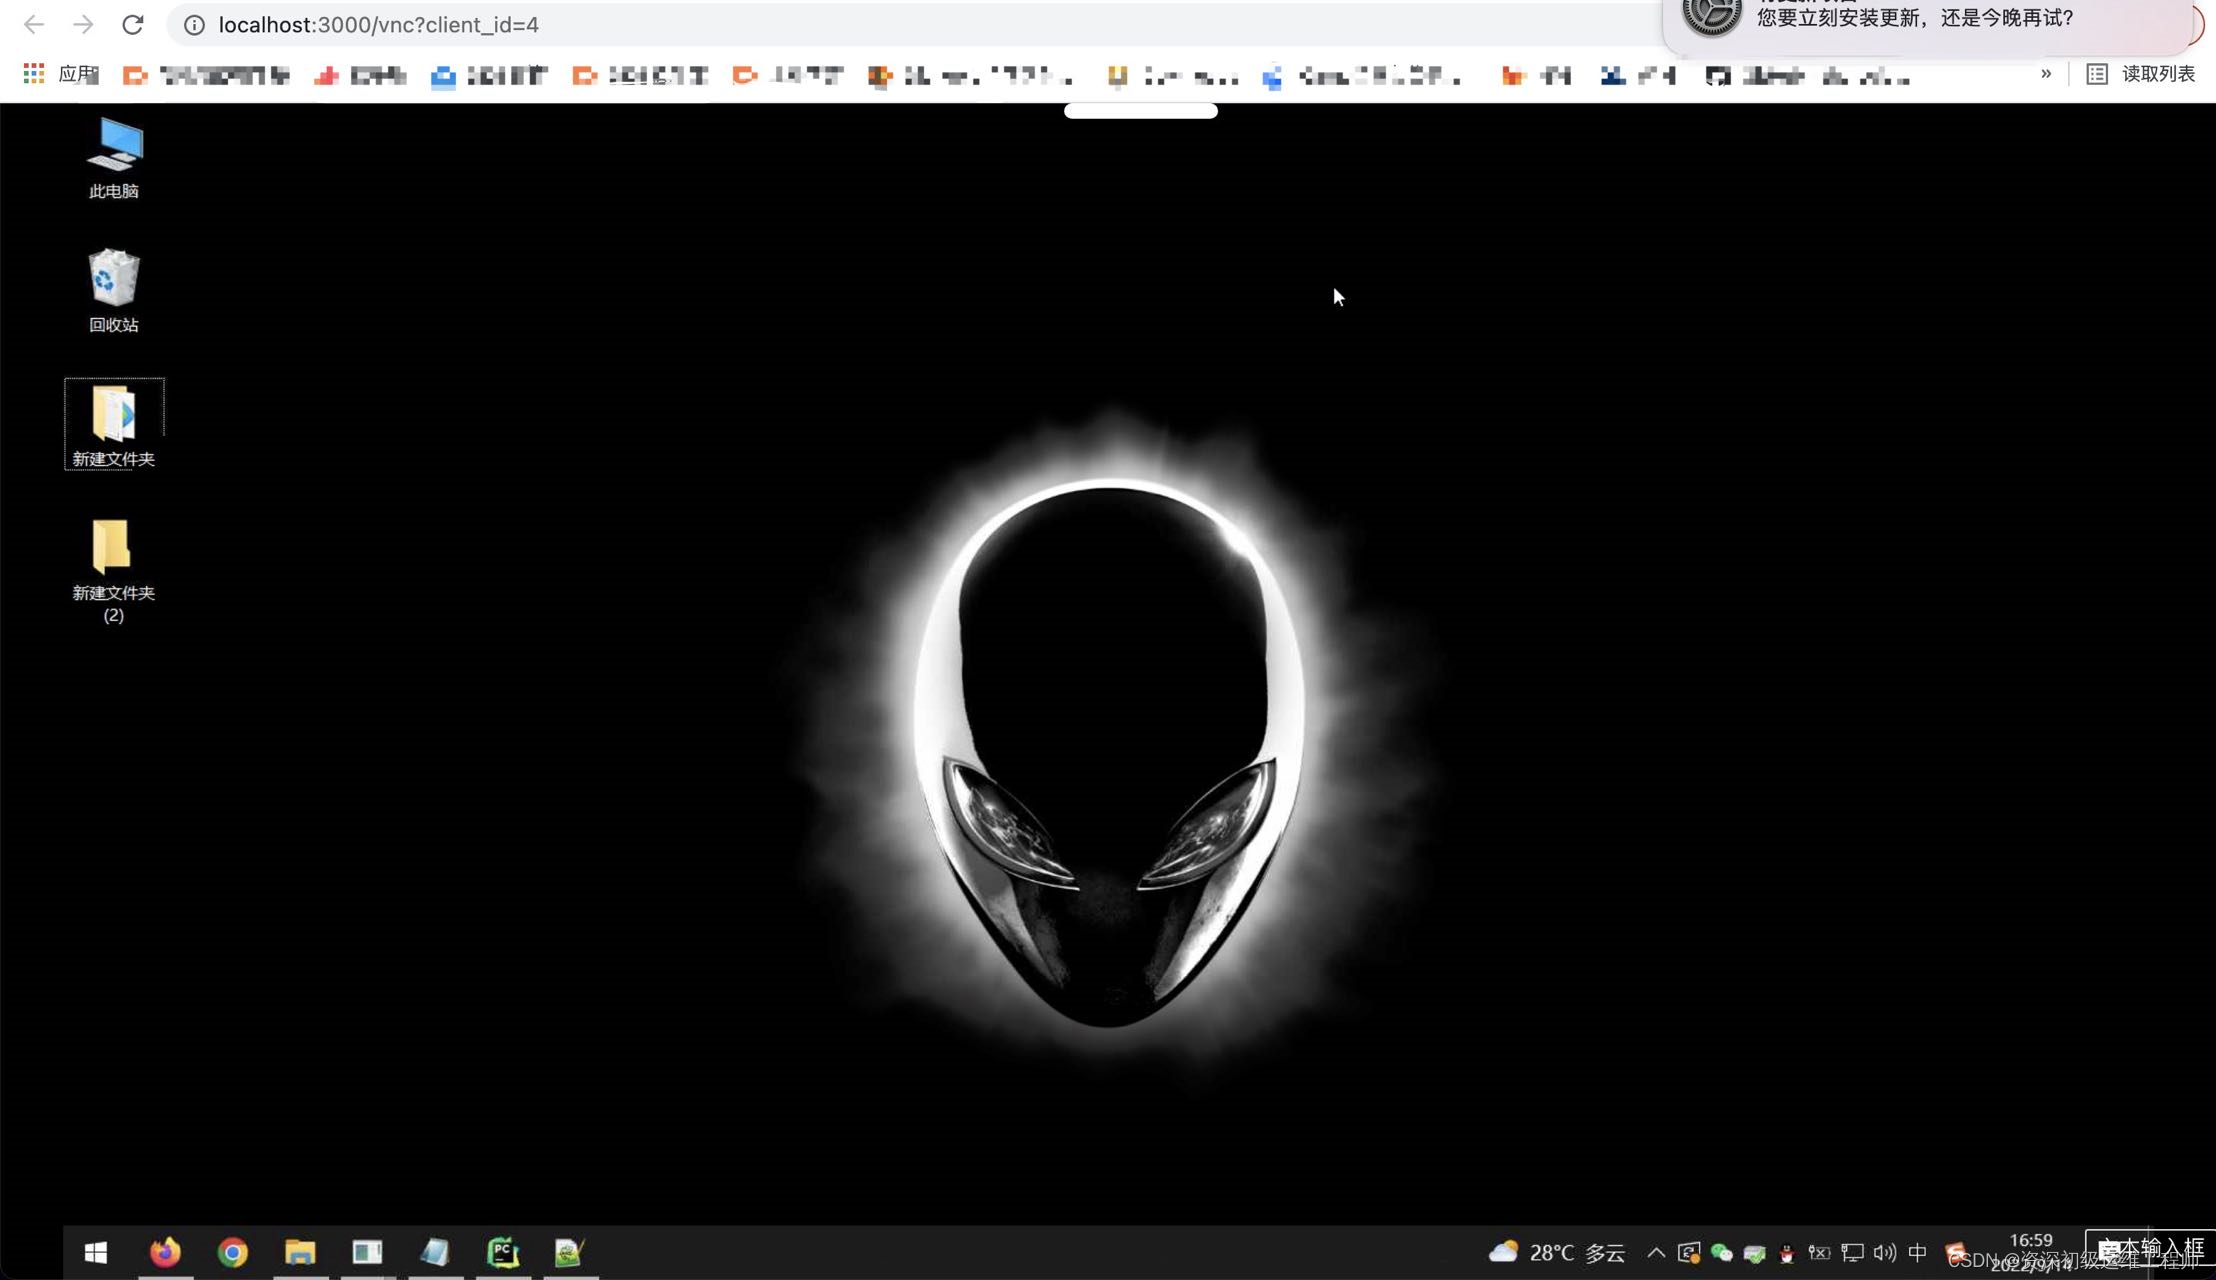This screenshot has width=2216, height=1280.
Task: Reload the localhost VNC page
Action: (x=132, y=25)
